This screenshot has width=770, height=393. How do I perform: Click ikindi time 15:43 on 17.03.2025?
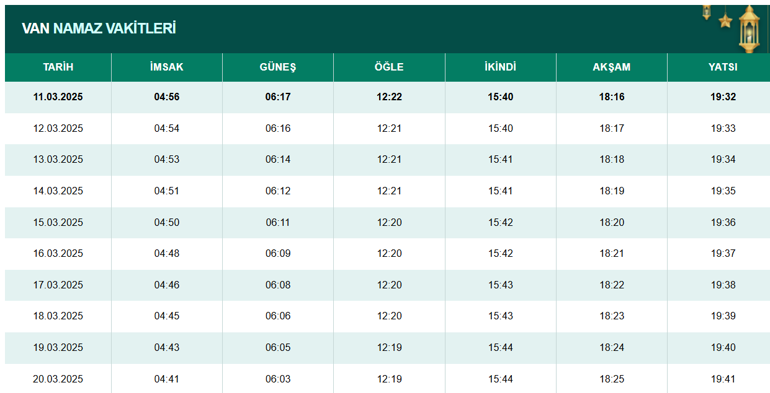[x=500, y=285]
